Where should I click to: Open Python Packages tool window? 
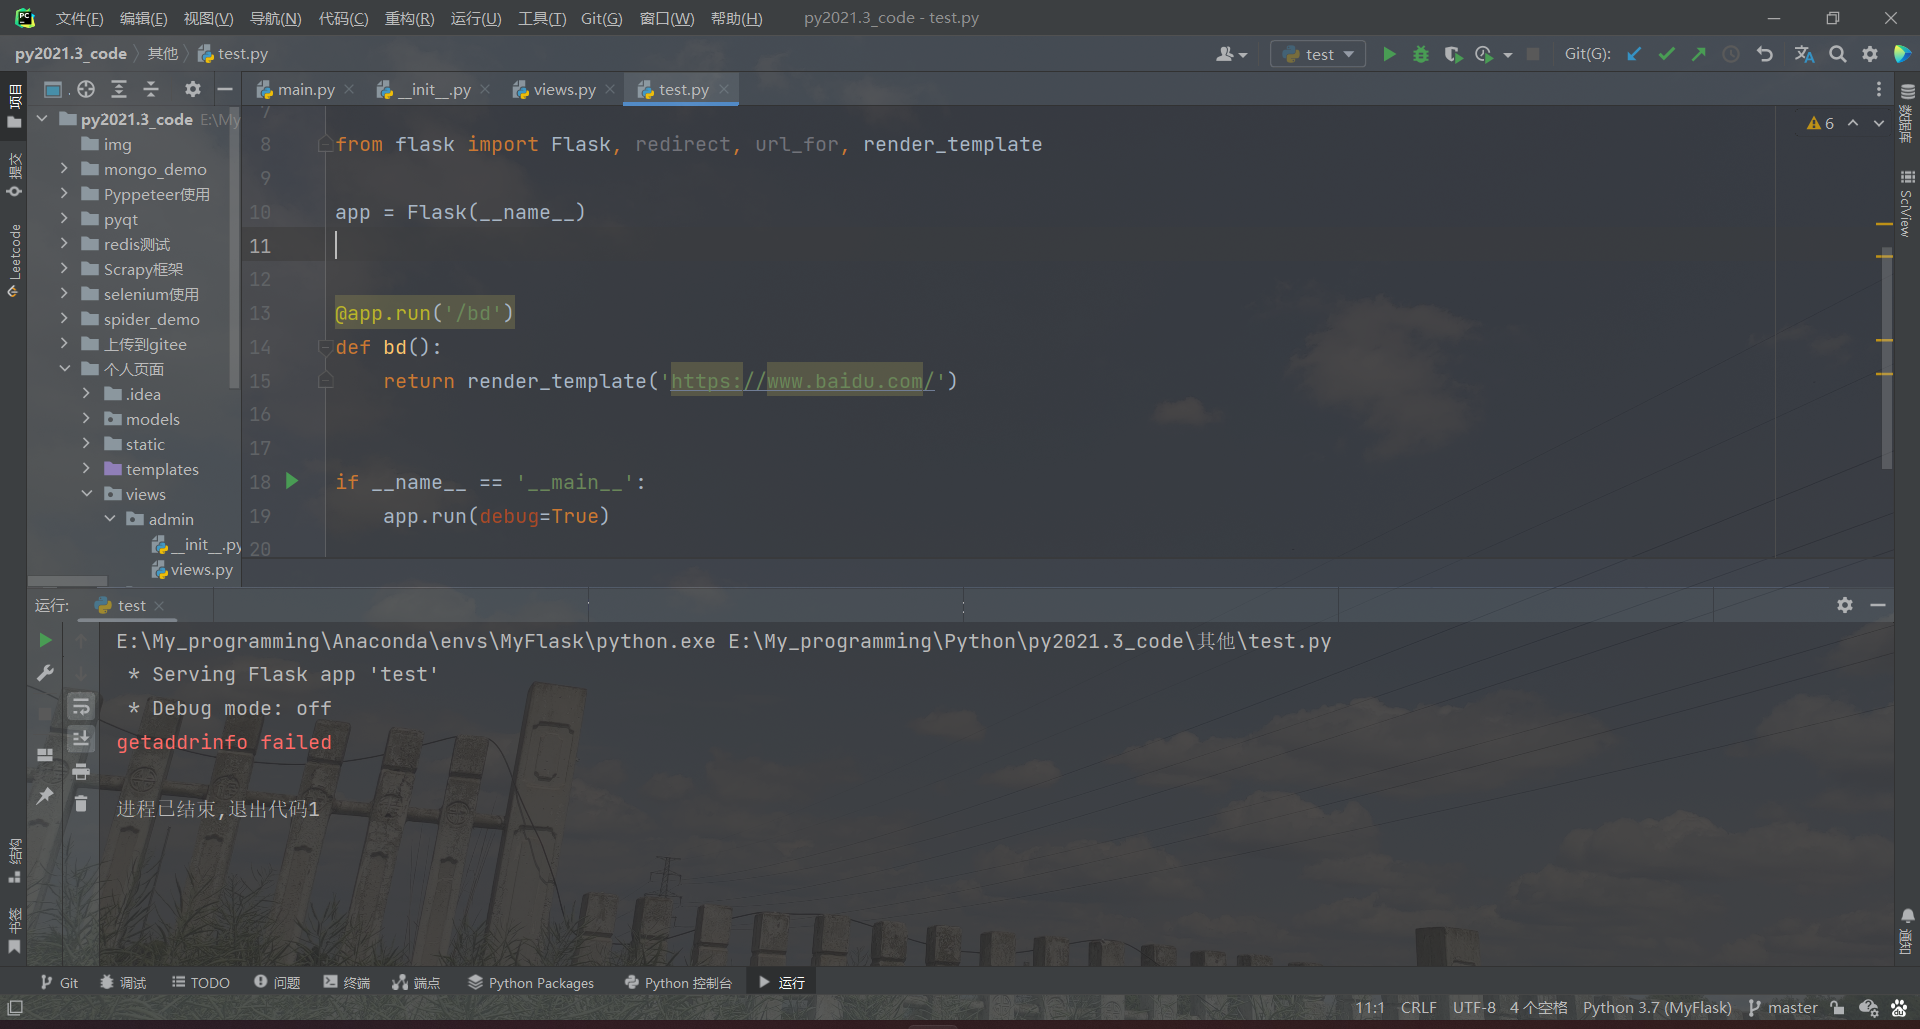[x=531, y=982]
